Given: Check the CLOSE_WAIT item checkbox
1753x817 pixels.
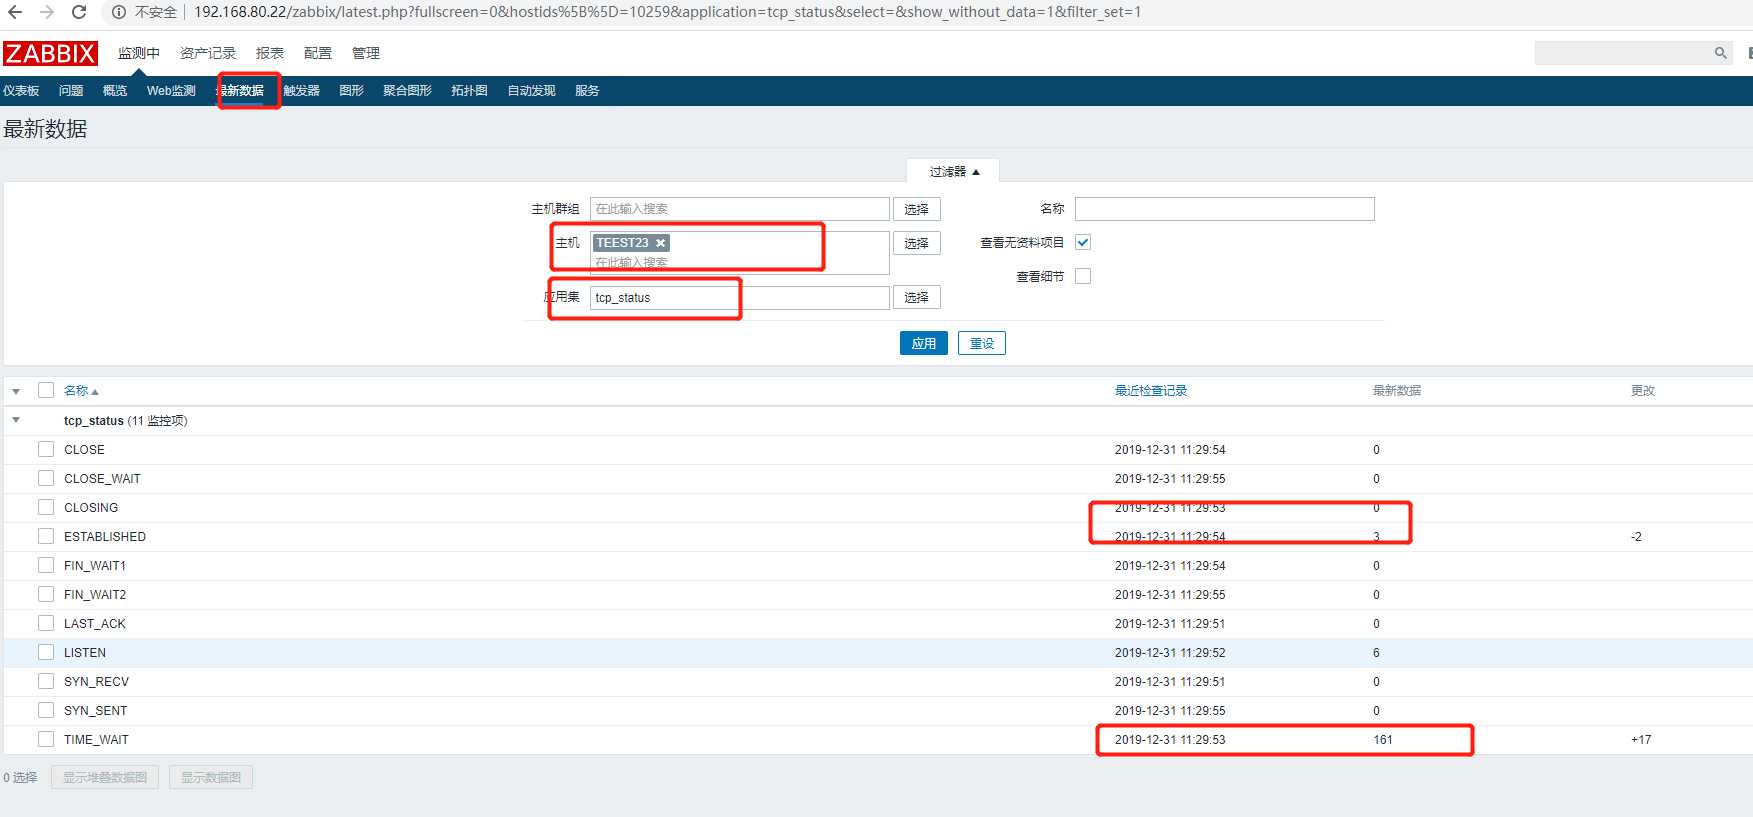Looking at the screenshot, I should (46, 478).
